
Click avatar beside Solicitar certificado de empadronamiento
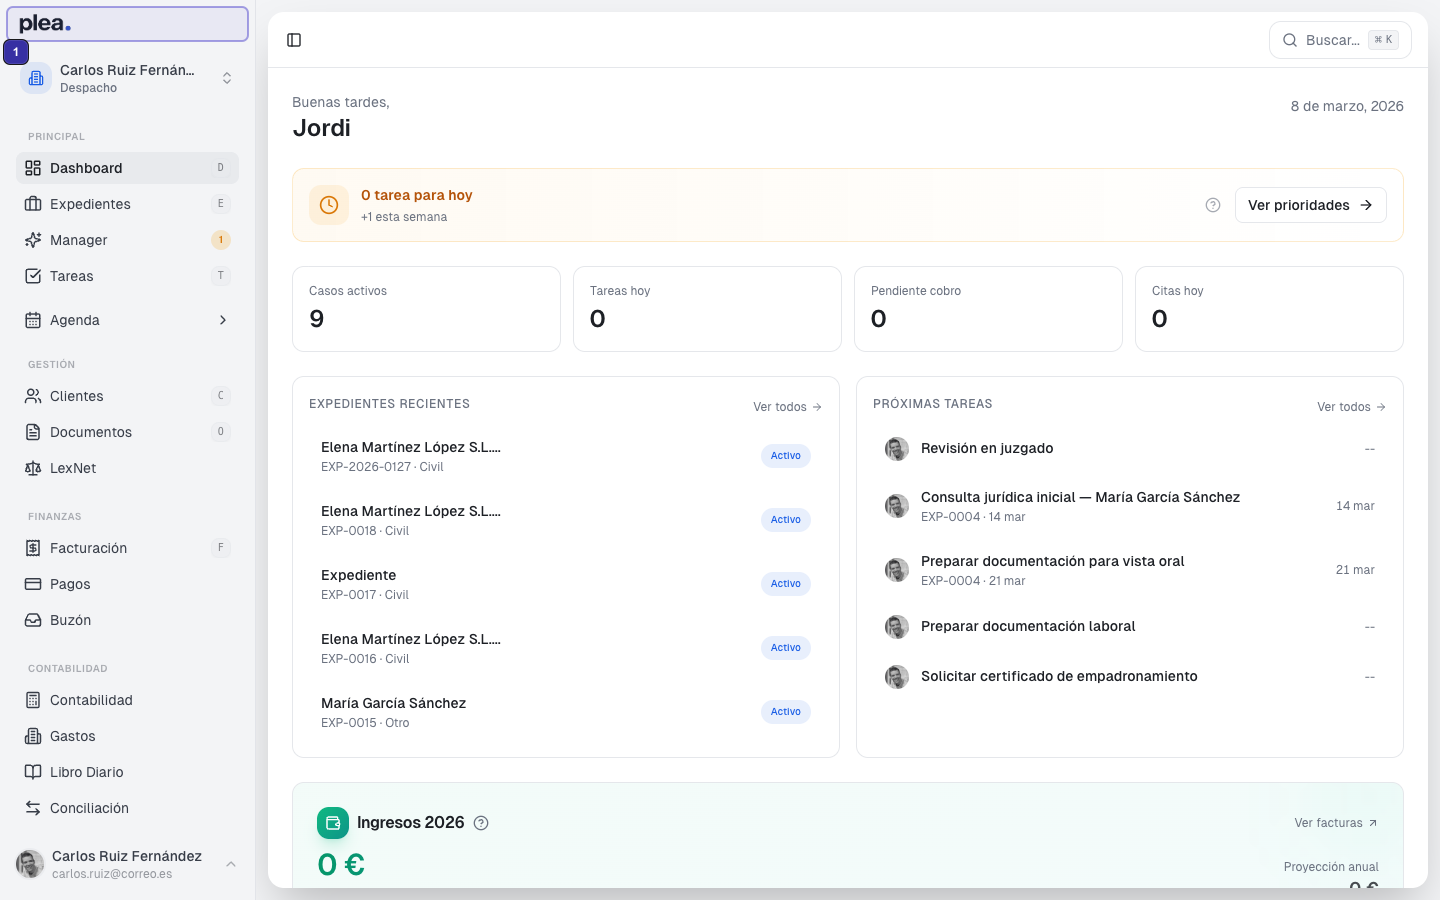[897, 677]
